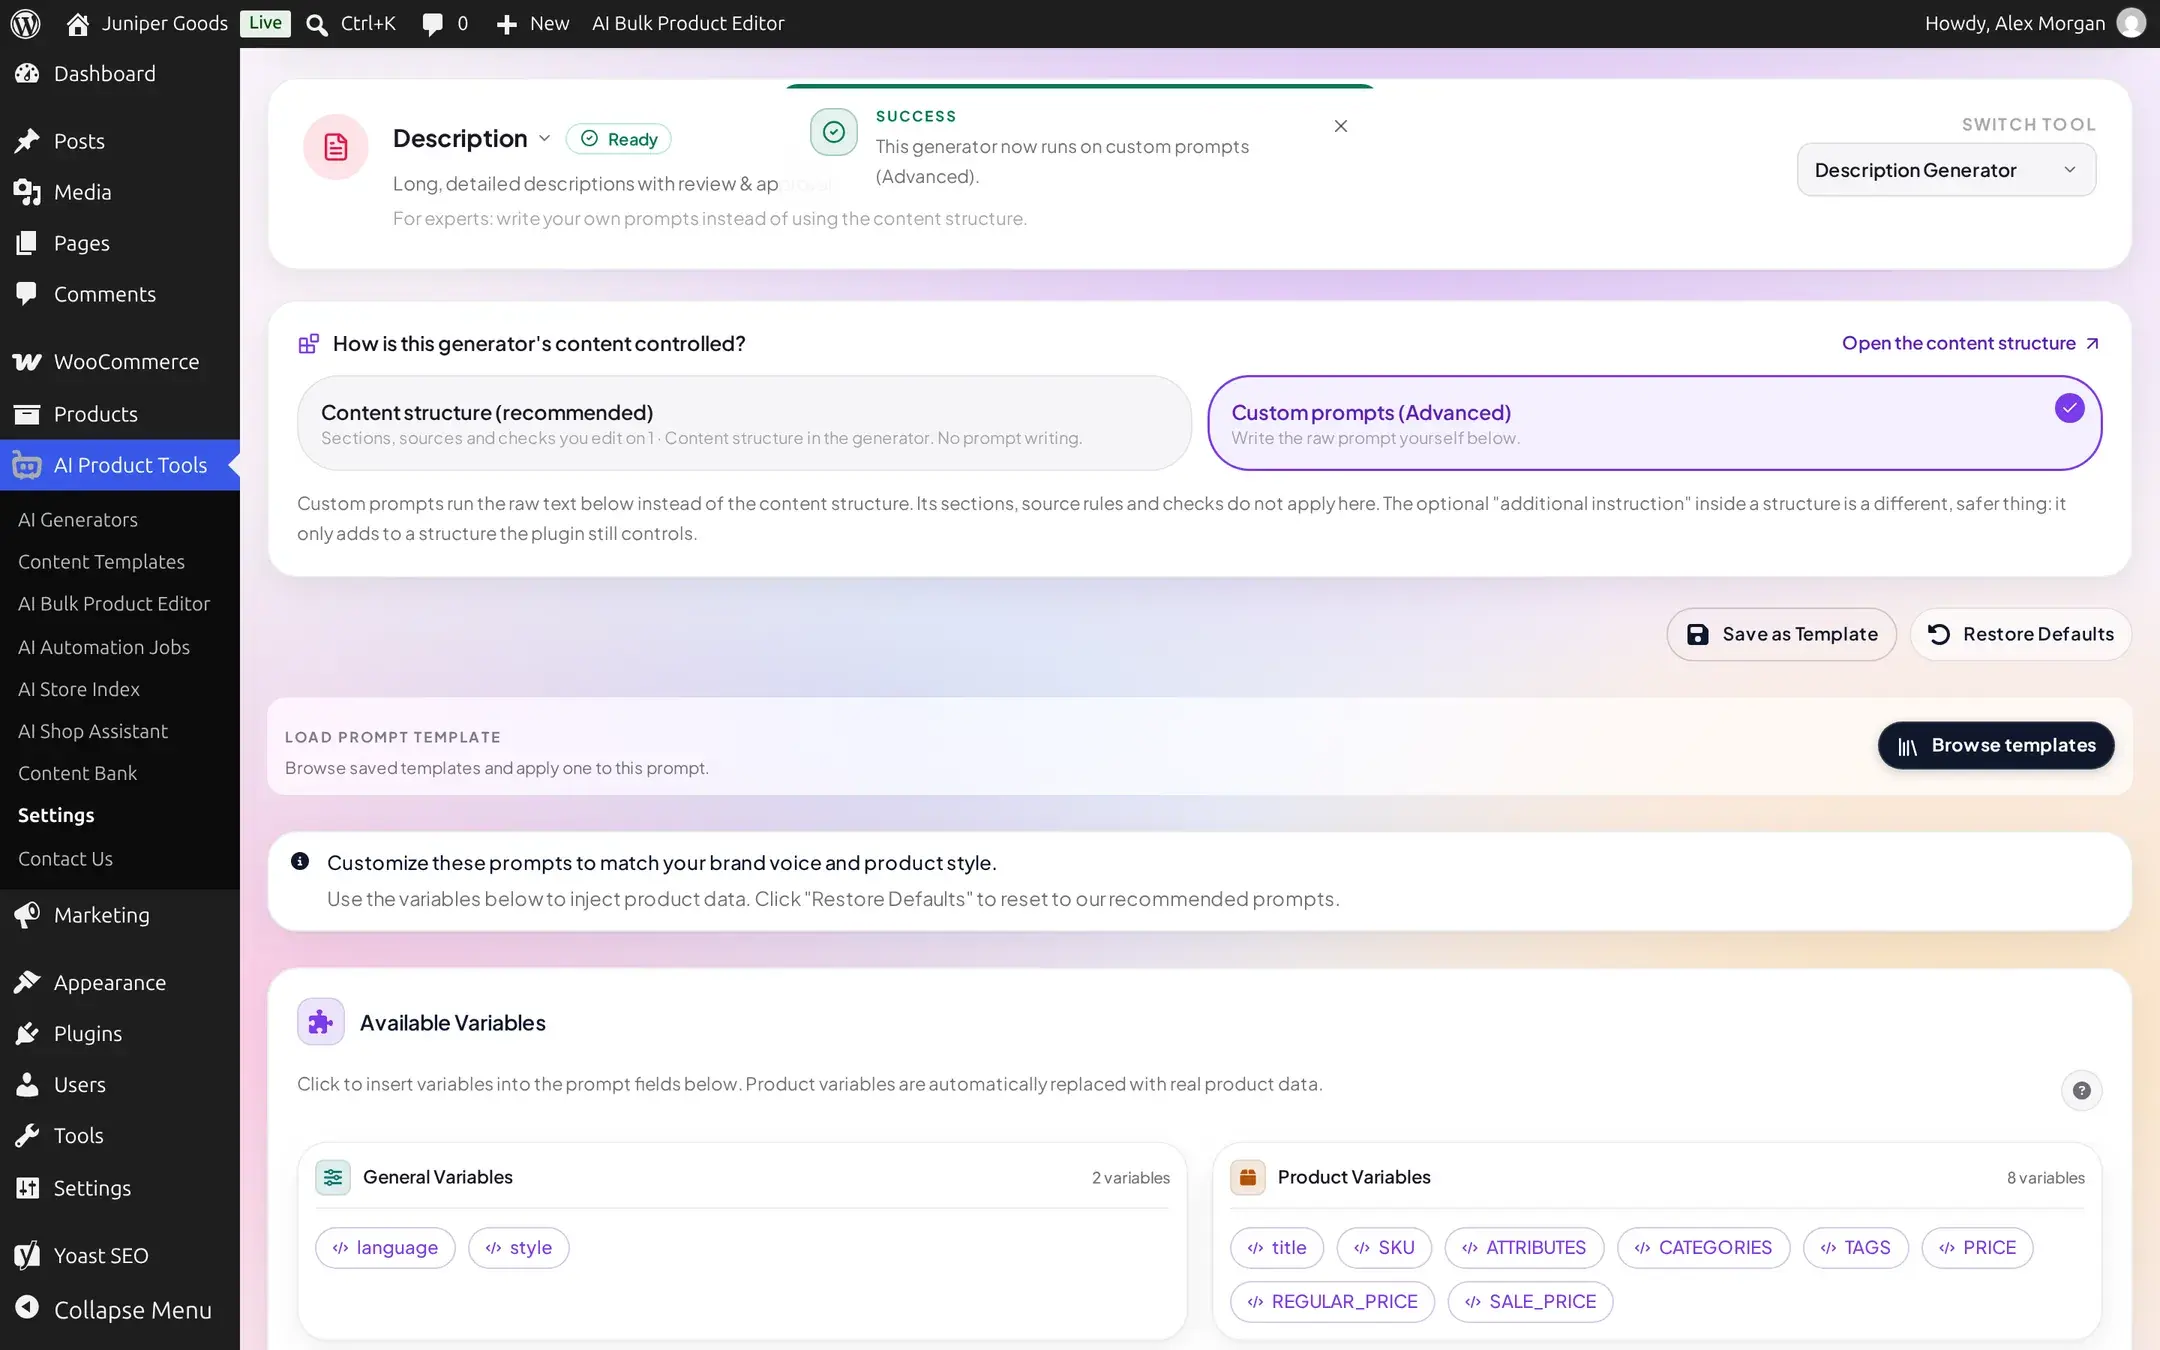The width and height of the screenshot is (2160, 1350).
Task: Insert the ATTRIBUTES variable
Action: [1524, 1248]
